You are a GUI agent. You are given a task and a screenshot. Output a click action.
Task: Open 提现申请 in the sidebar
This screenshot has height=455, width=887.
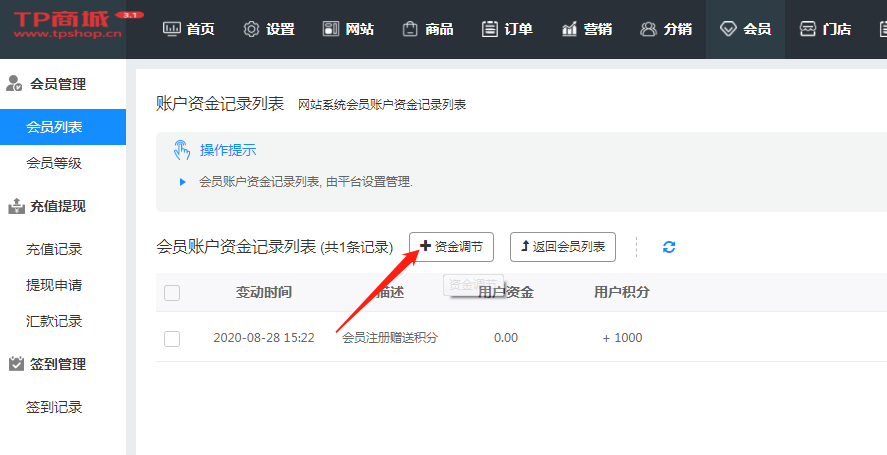(x=54, y=285)
